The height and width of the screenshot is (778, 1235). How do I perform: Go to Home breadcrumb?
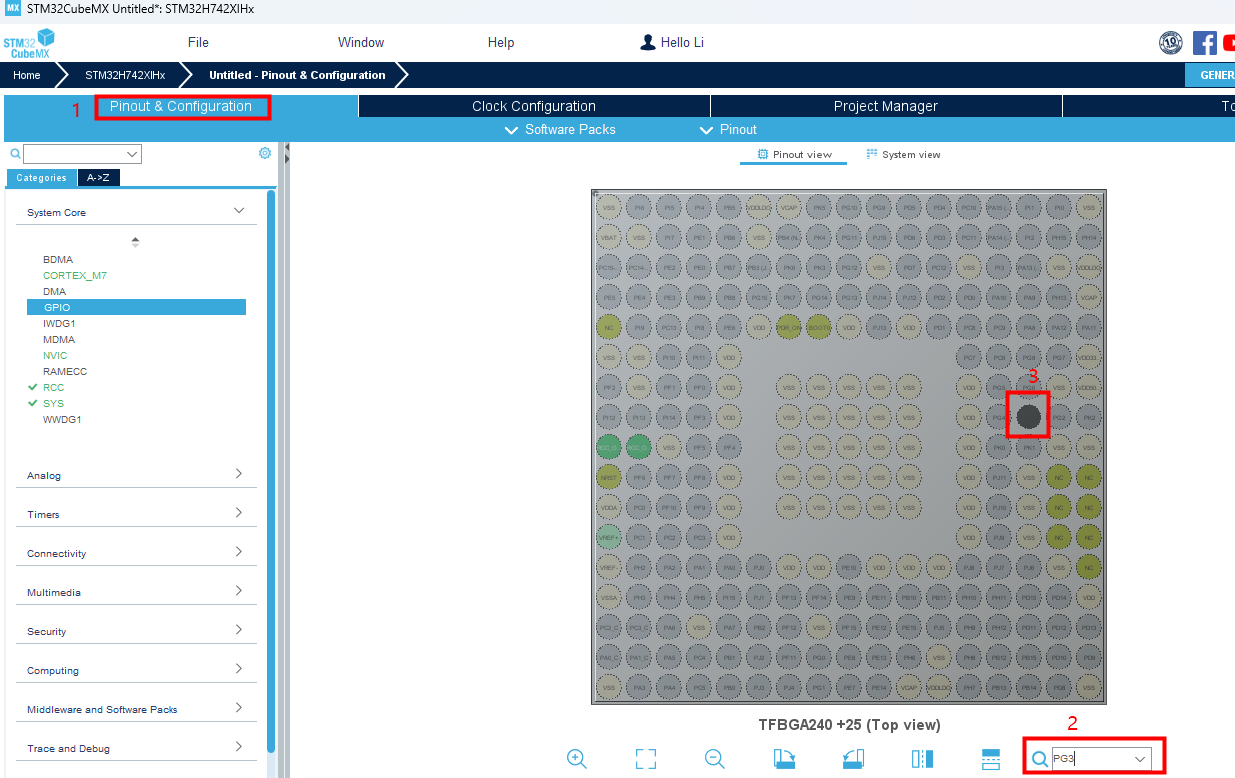[x=27, y=75]
